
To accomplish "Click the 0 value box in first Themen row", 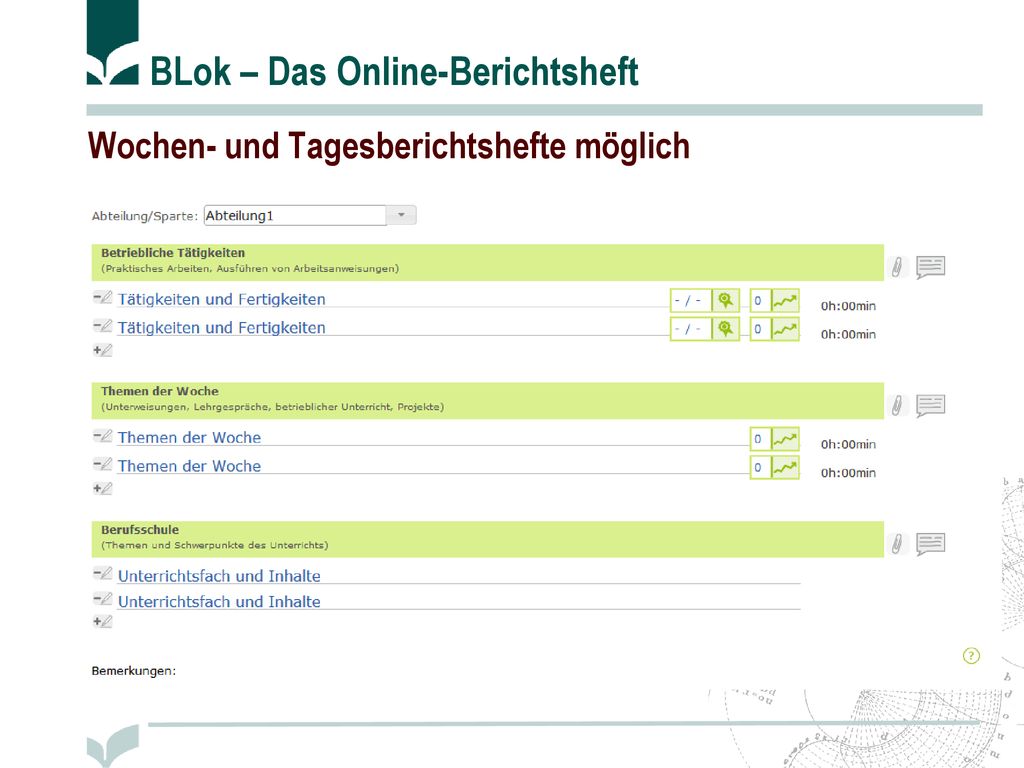I will click(x=760, y=439).
